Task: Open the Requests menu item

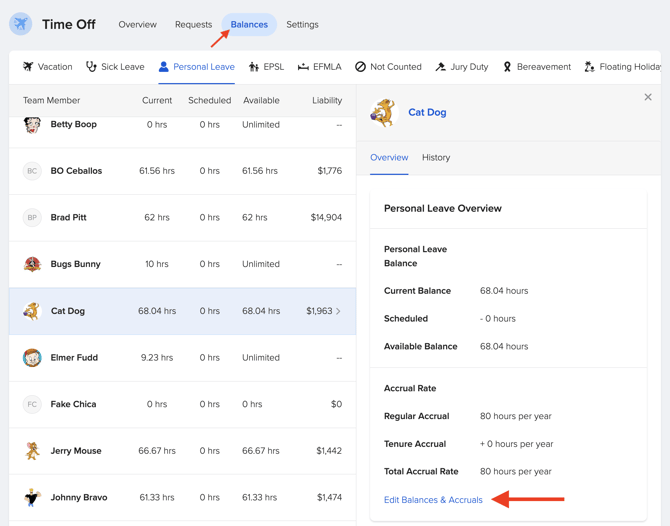Action: [x=193, y=24]
